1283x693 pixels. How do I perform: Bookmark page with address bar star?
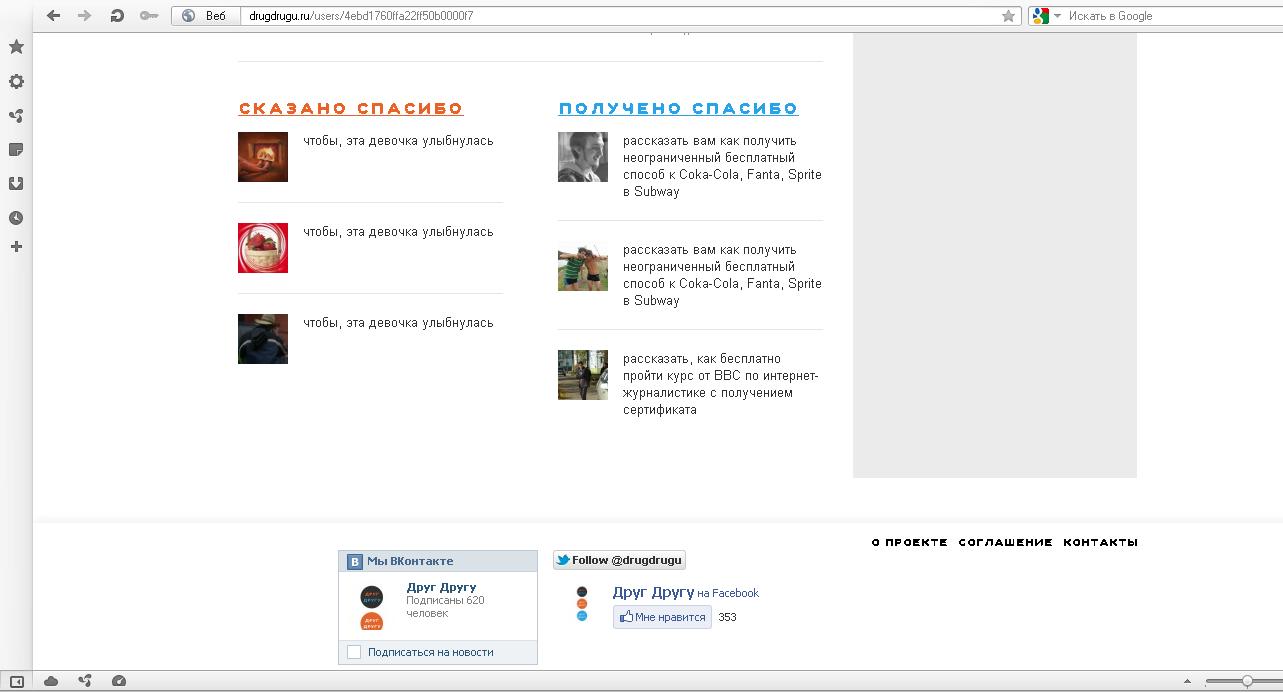[x=1009, y=16]
